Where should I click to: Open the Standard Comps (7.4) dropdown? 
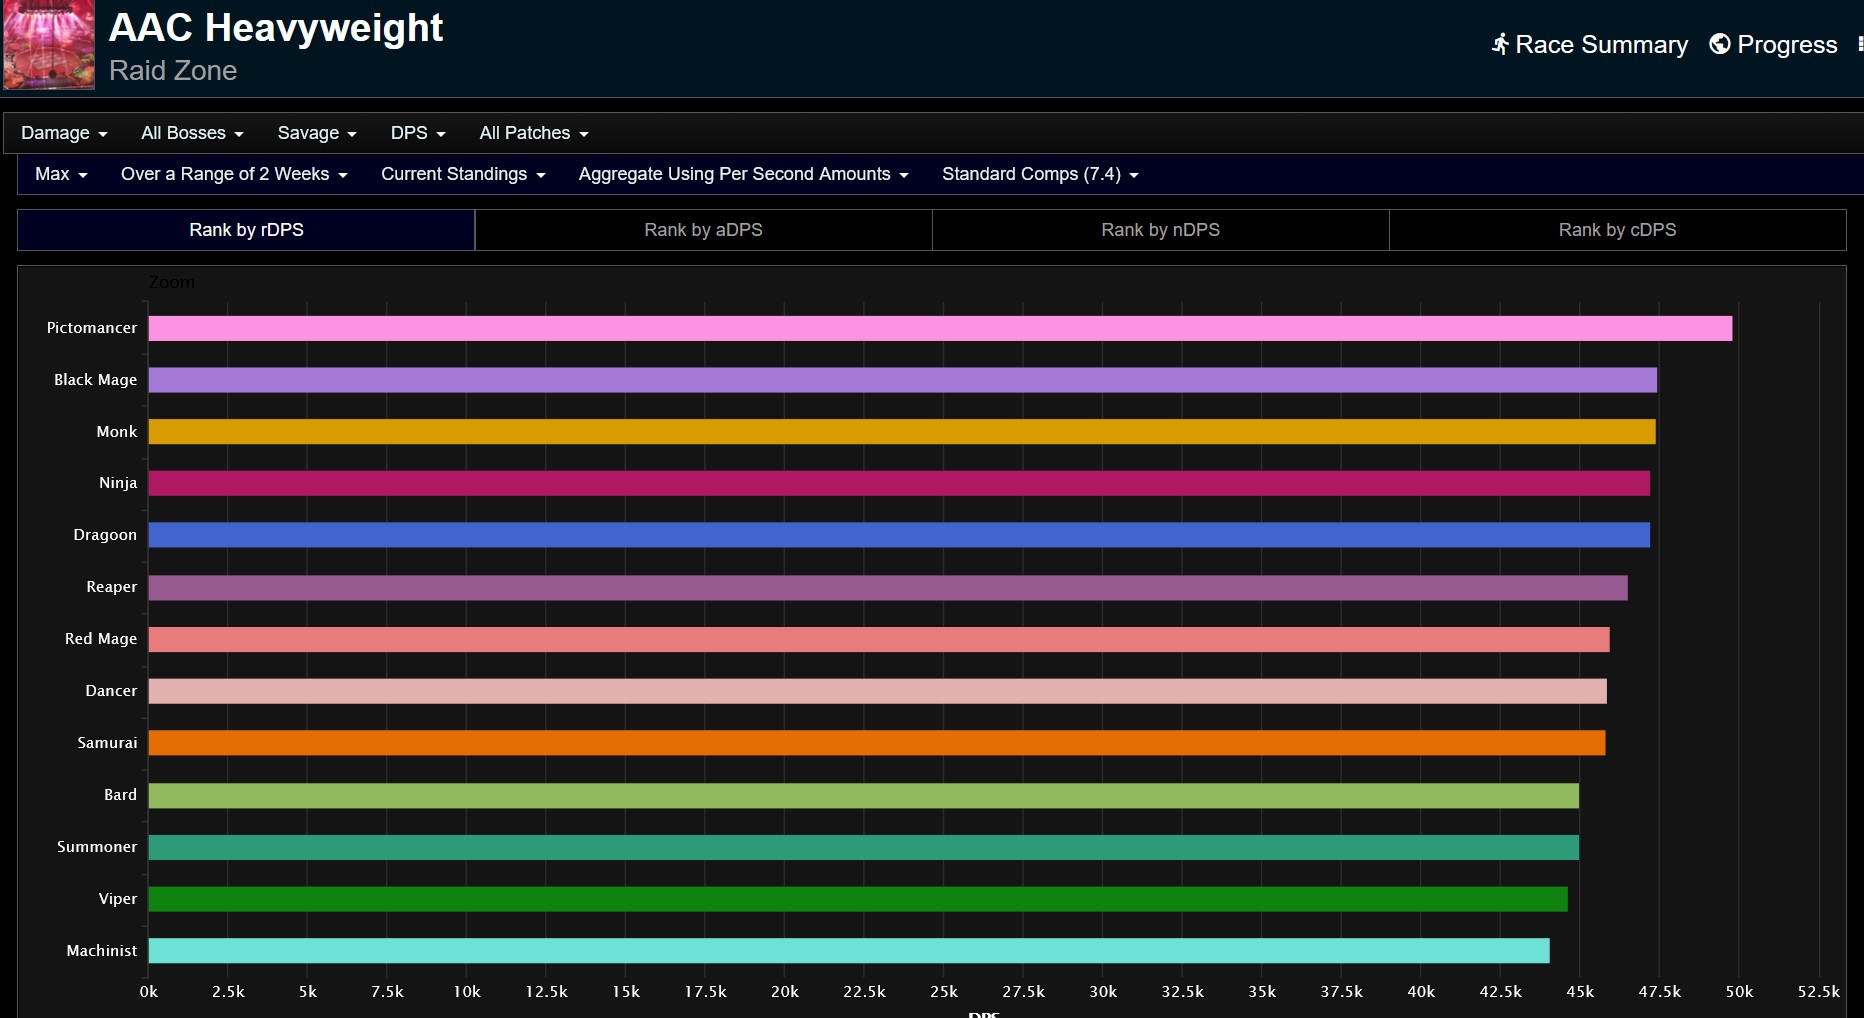coord(1040,174)
